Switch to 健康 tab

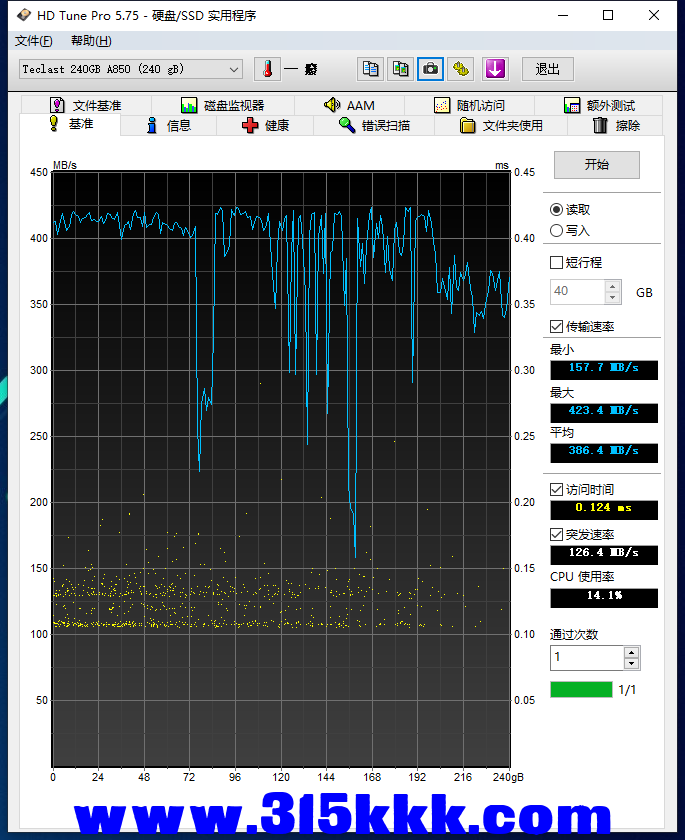(265, 125)
